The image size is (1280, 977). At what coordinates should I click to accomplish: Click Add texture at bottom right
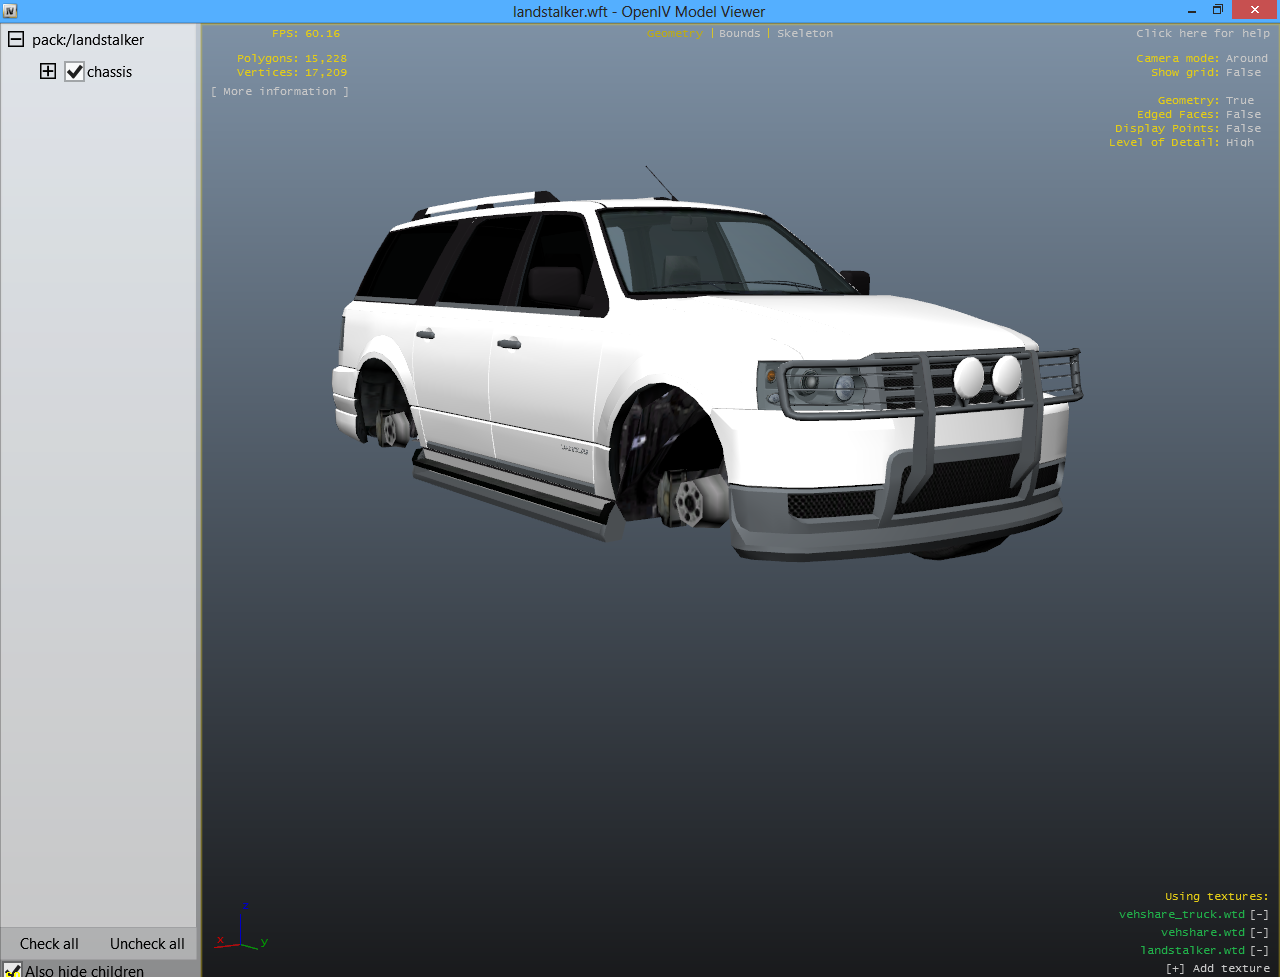(x=1217, y=968)
